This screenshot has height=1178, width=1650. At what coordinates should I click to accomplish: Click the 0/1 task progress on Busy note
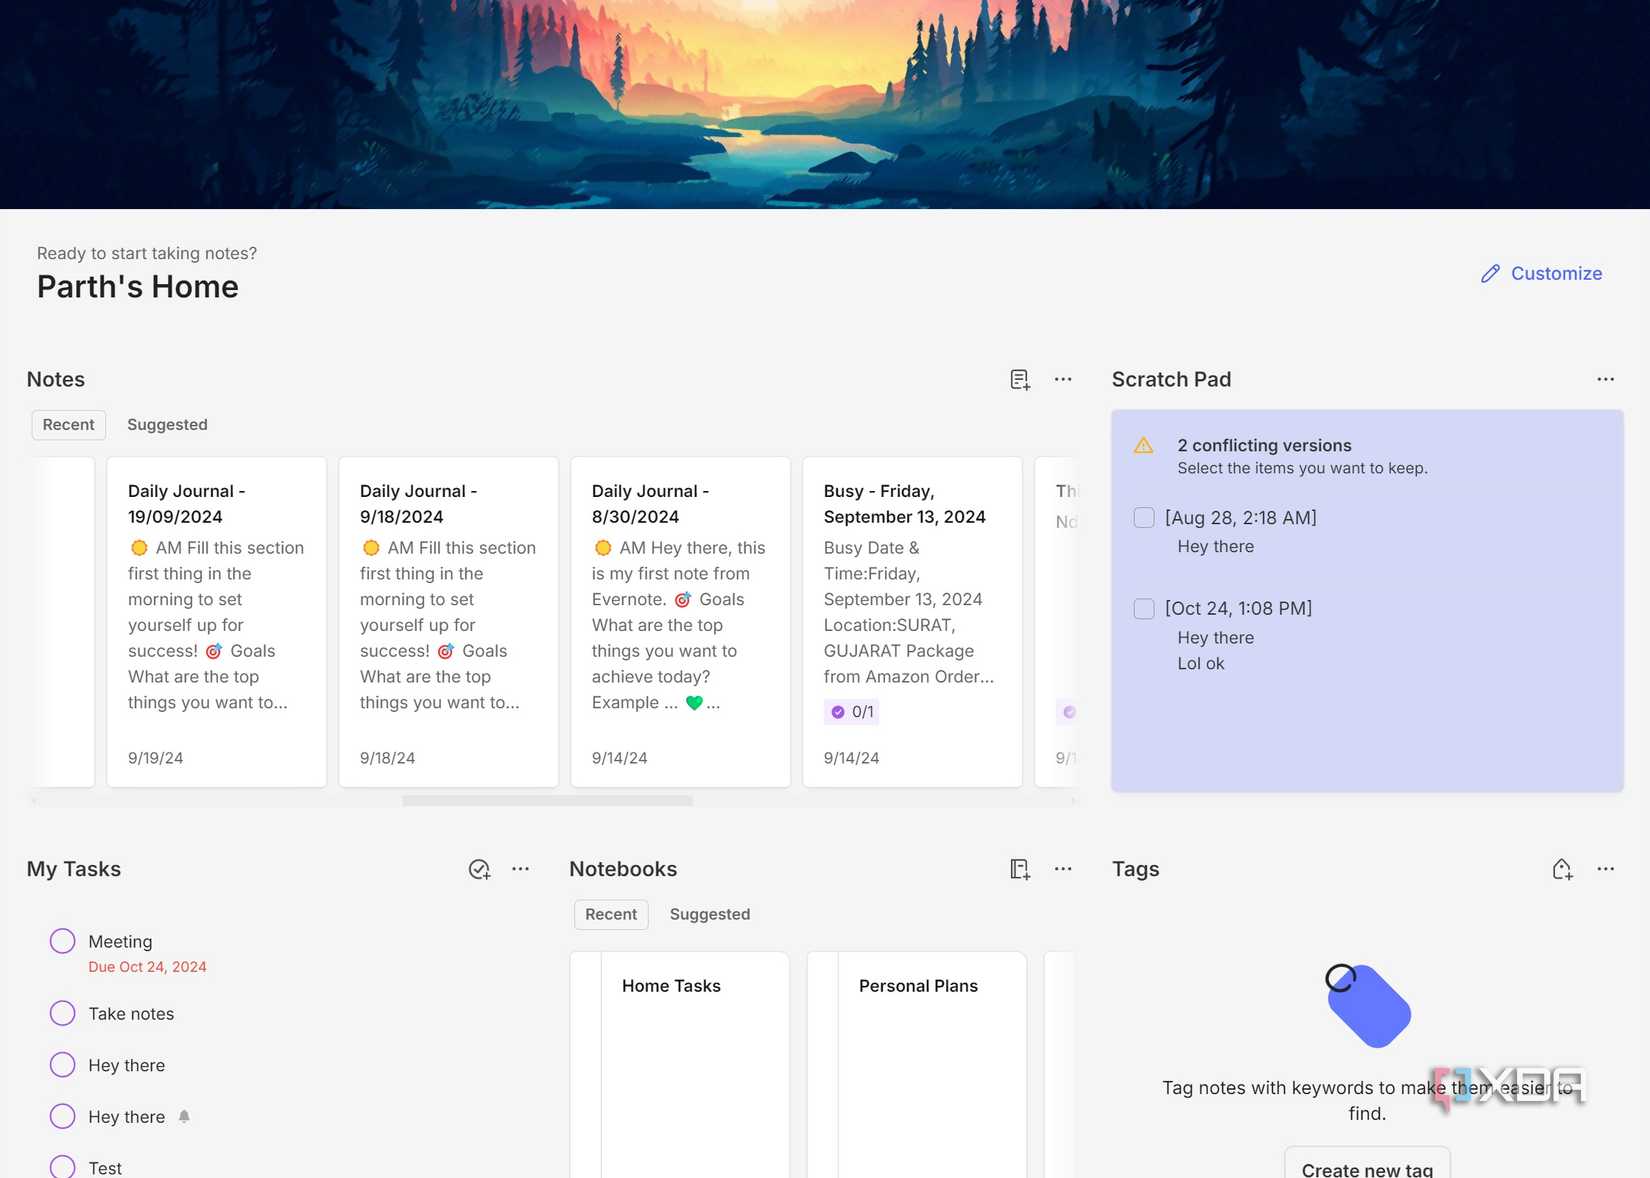(x=851, y=712)
